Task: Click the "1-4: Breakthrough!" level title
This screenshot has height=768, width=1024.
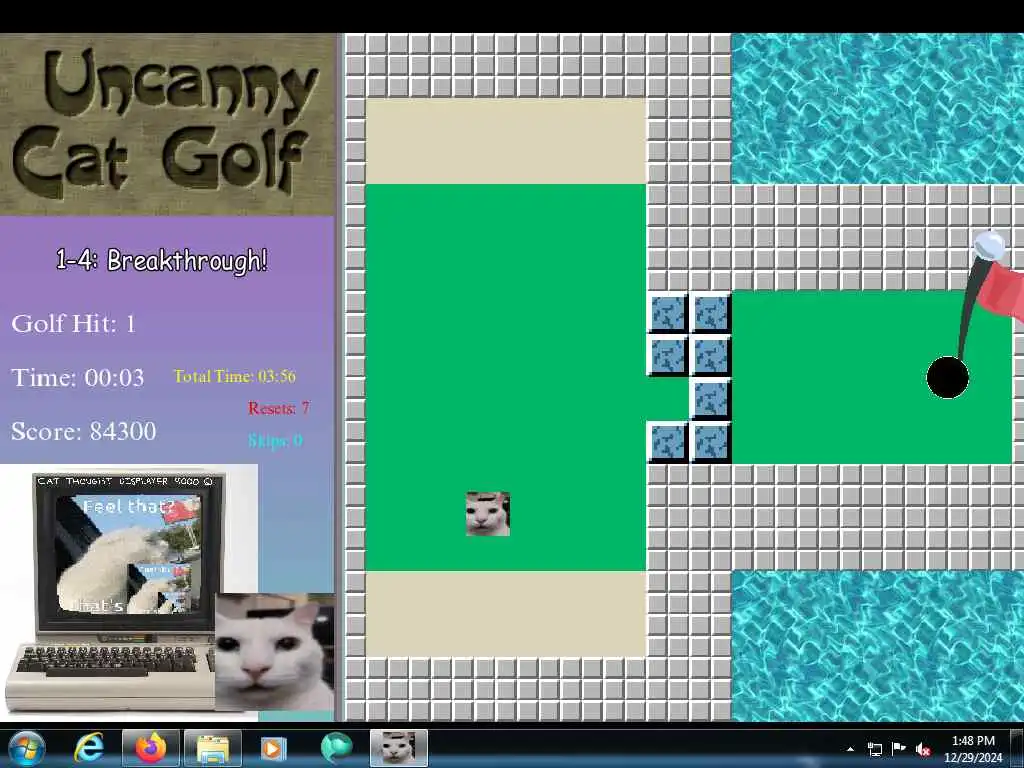Action: coord(162,260)
